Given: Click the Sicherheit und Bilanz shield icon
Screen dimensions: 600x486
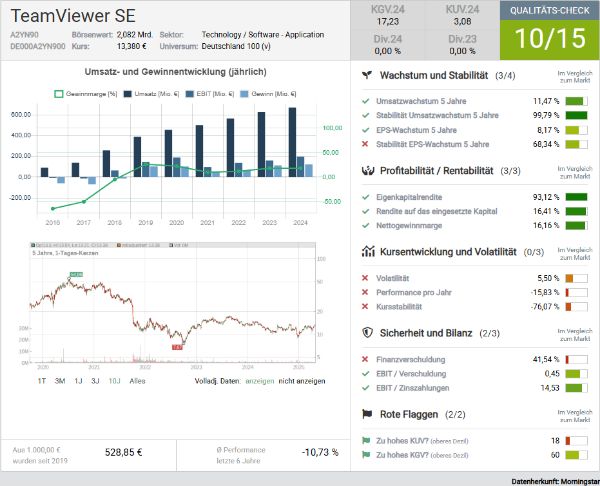Looking at the screenshot, I should click(x=367, y=333).
